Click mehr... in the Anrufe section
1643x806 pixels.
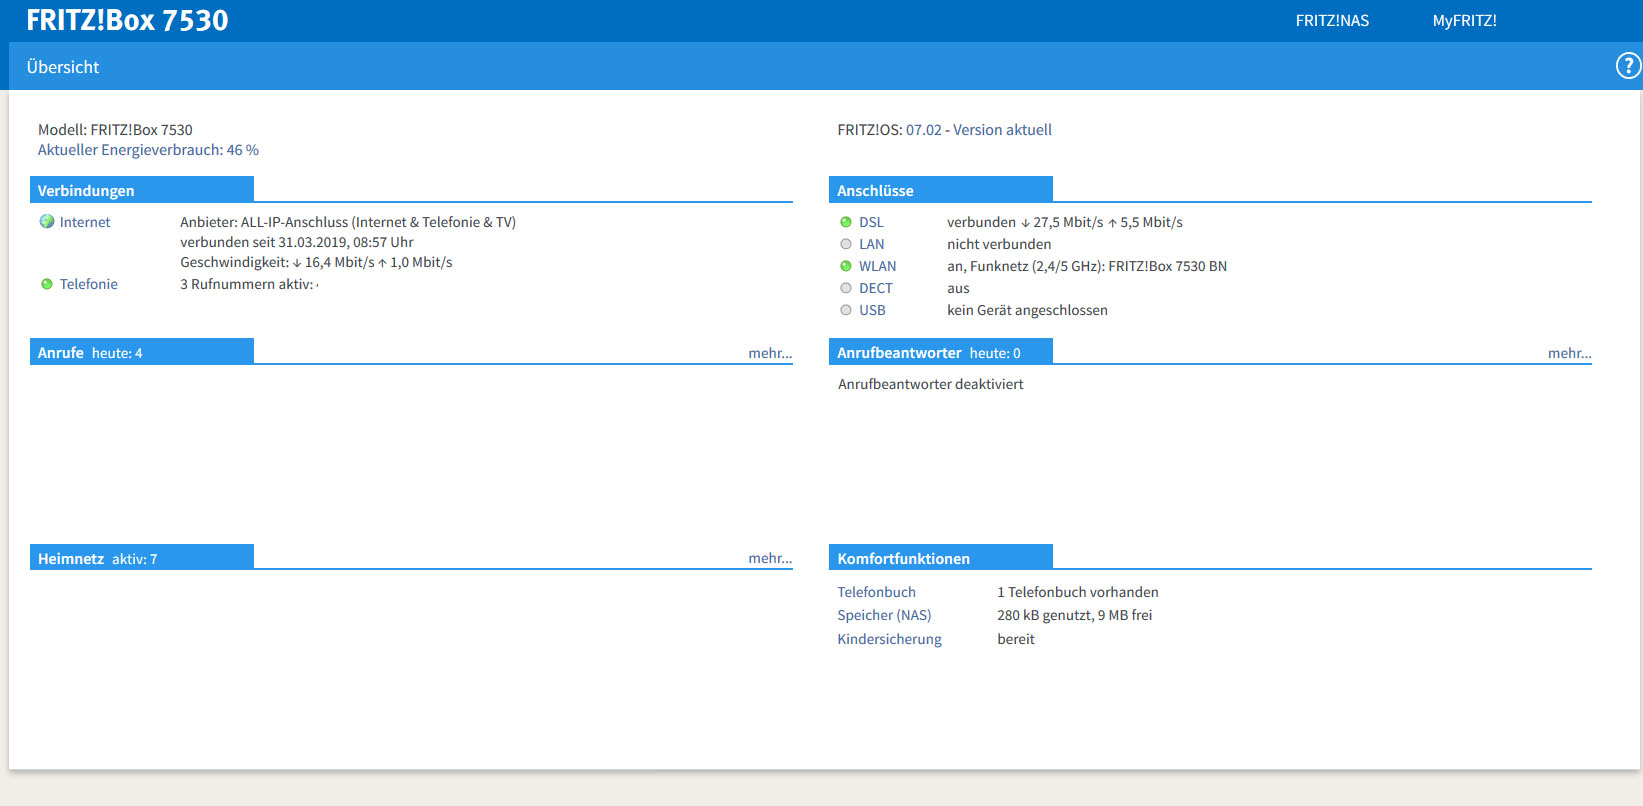tap(770, 353)
